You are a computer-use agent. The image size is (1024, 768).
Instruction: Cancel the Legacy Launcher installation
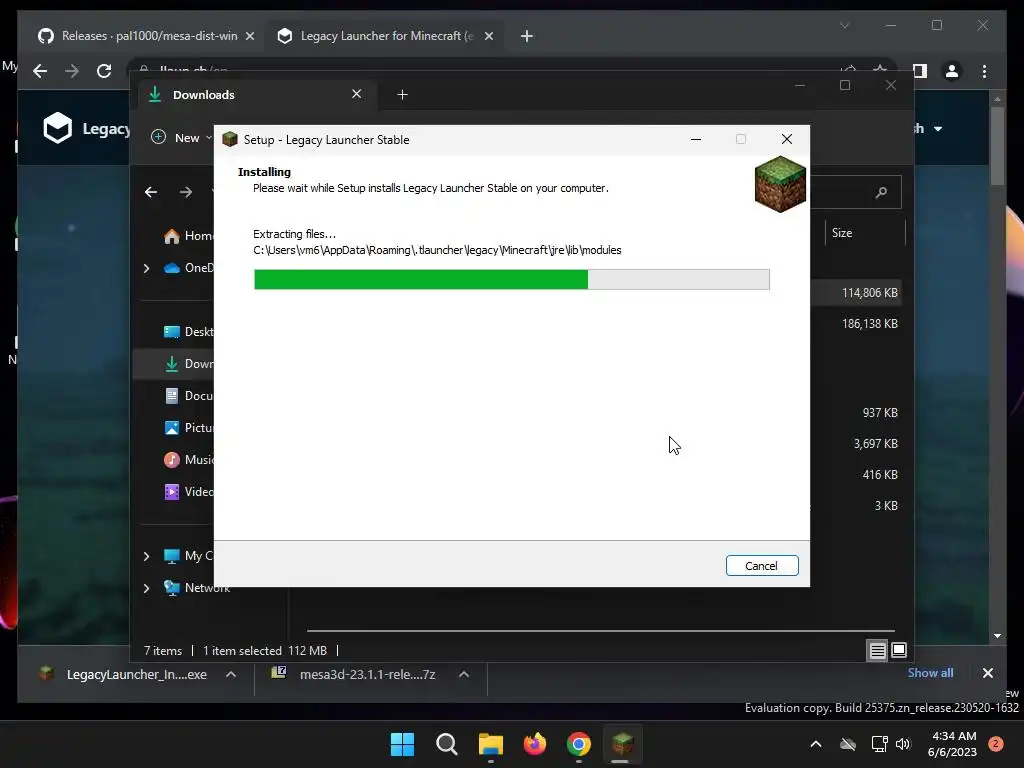point(761,566)
